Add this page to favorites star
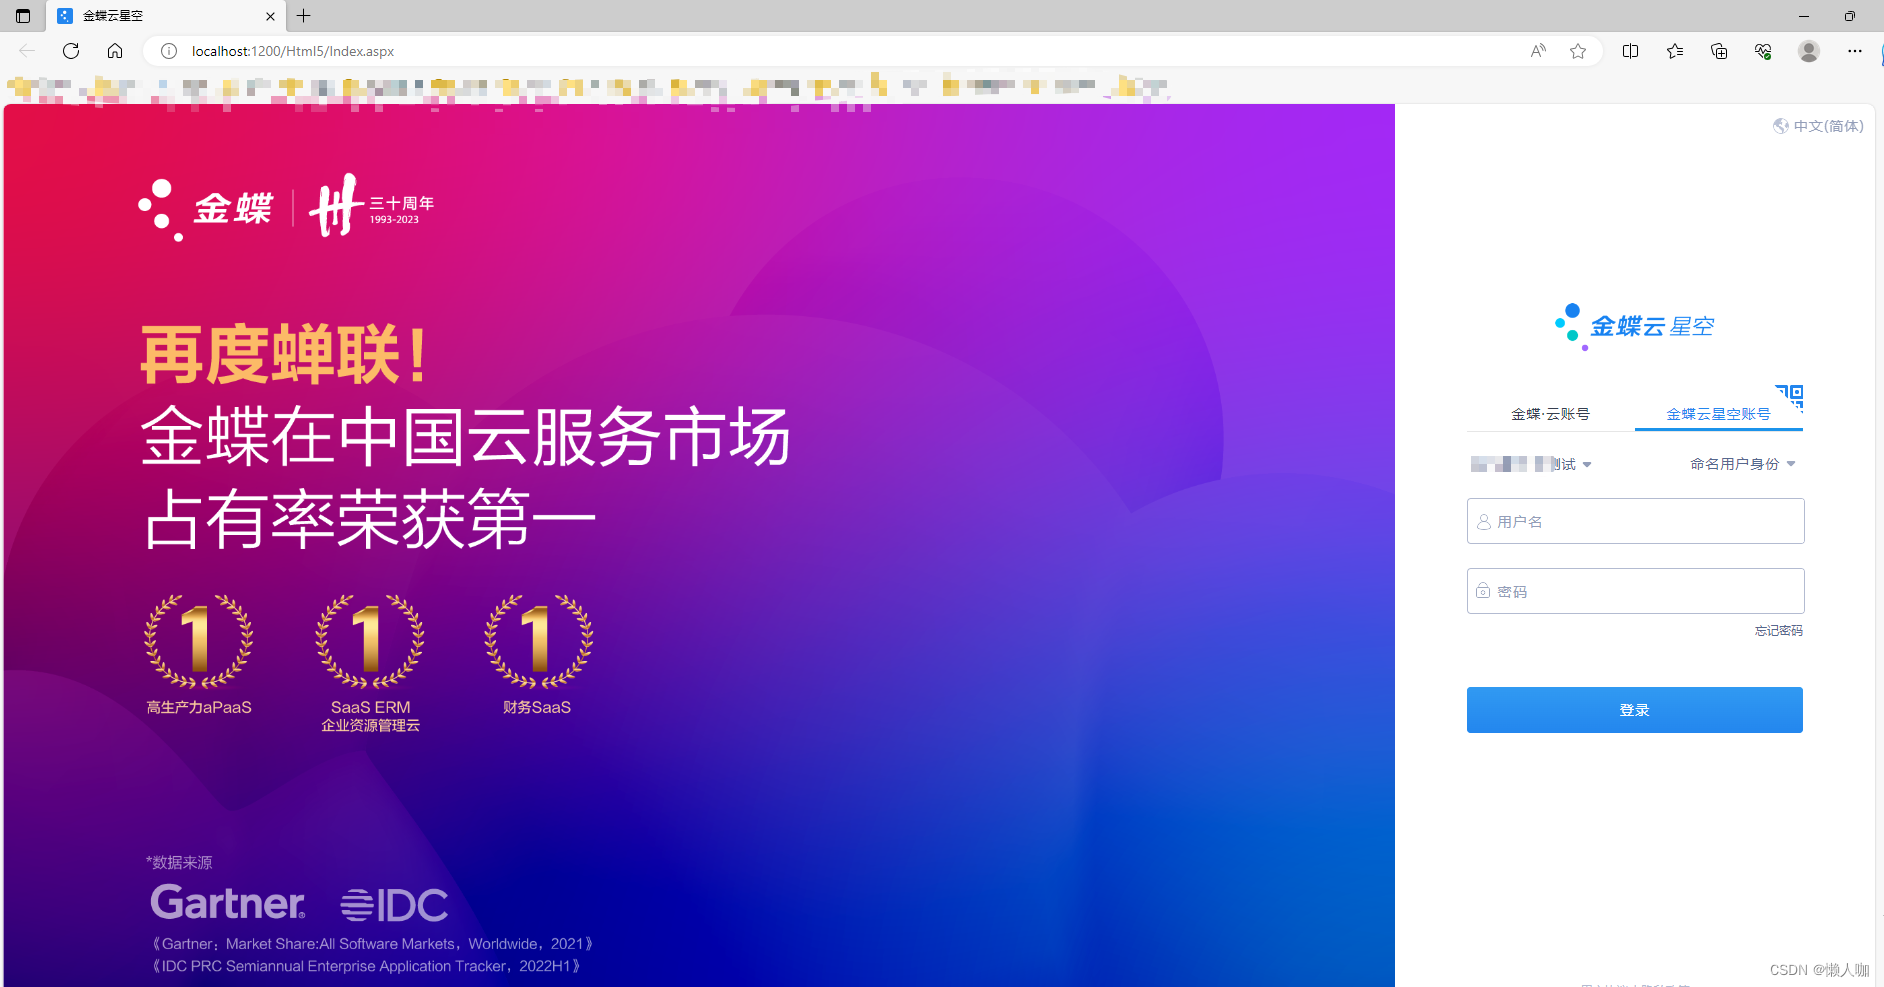Viewport: 1884px width, 987px height. pos(1578,51)
